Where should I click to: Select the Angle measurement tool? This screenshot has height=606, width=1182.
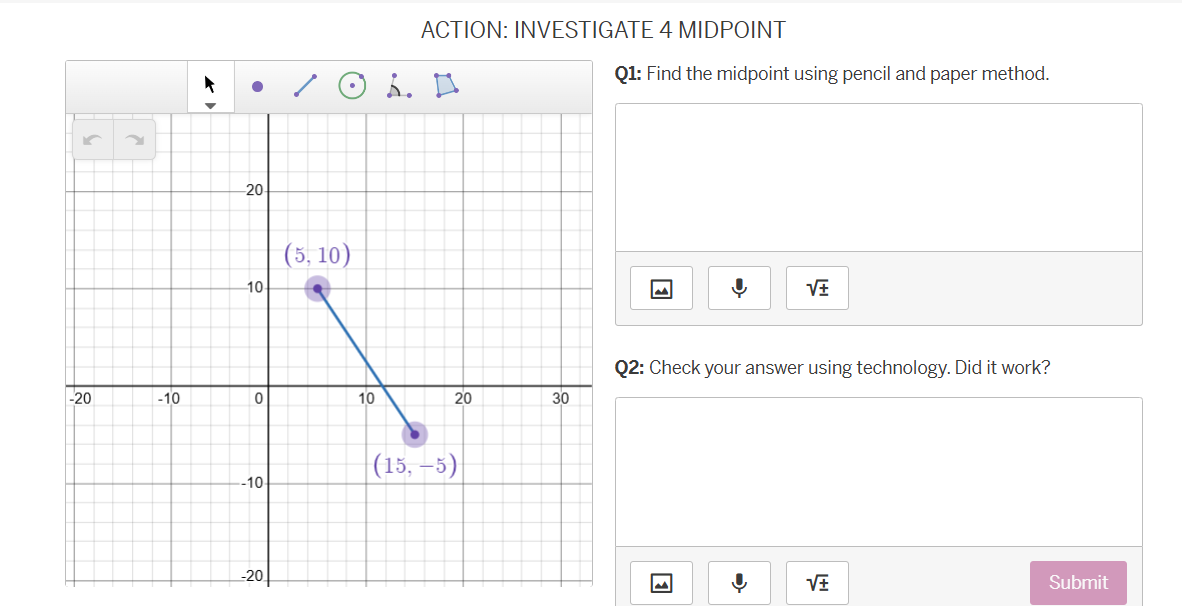pyautogui.click(x=398, y=85)
